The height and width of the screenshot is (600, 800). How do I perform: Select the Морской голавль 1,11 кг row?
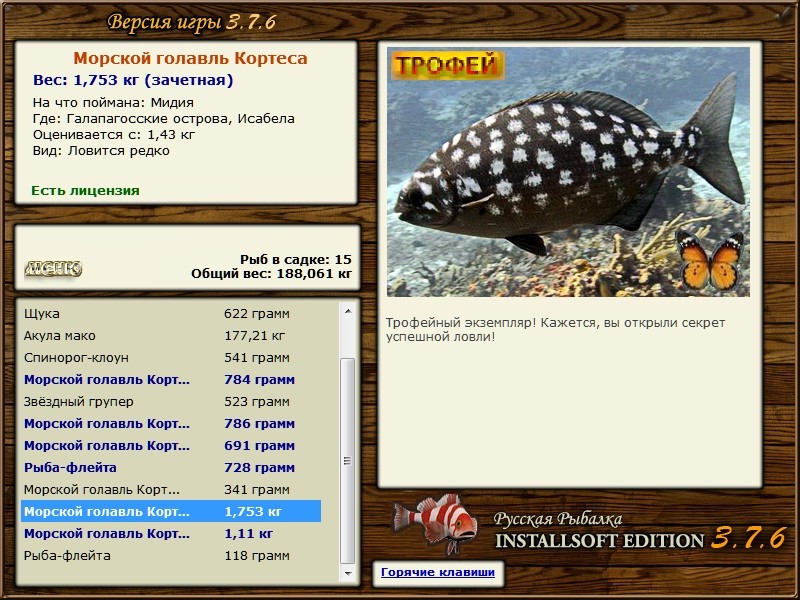tap(171, 533)
